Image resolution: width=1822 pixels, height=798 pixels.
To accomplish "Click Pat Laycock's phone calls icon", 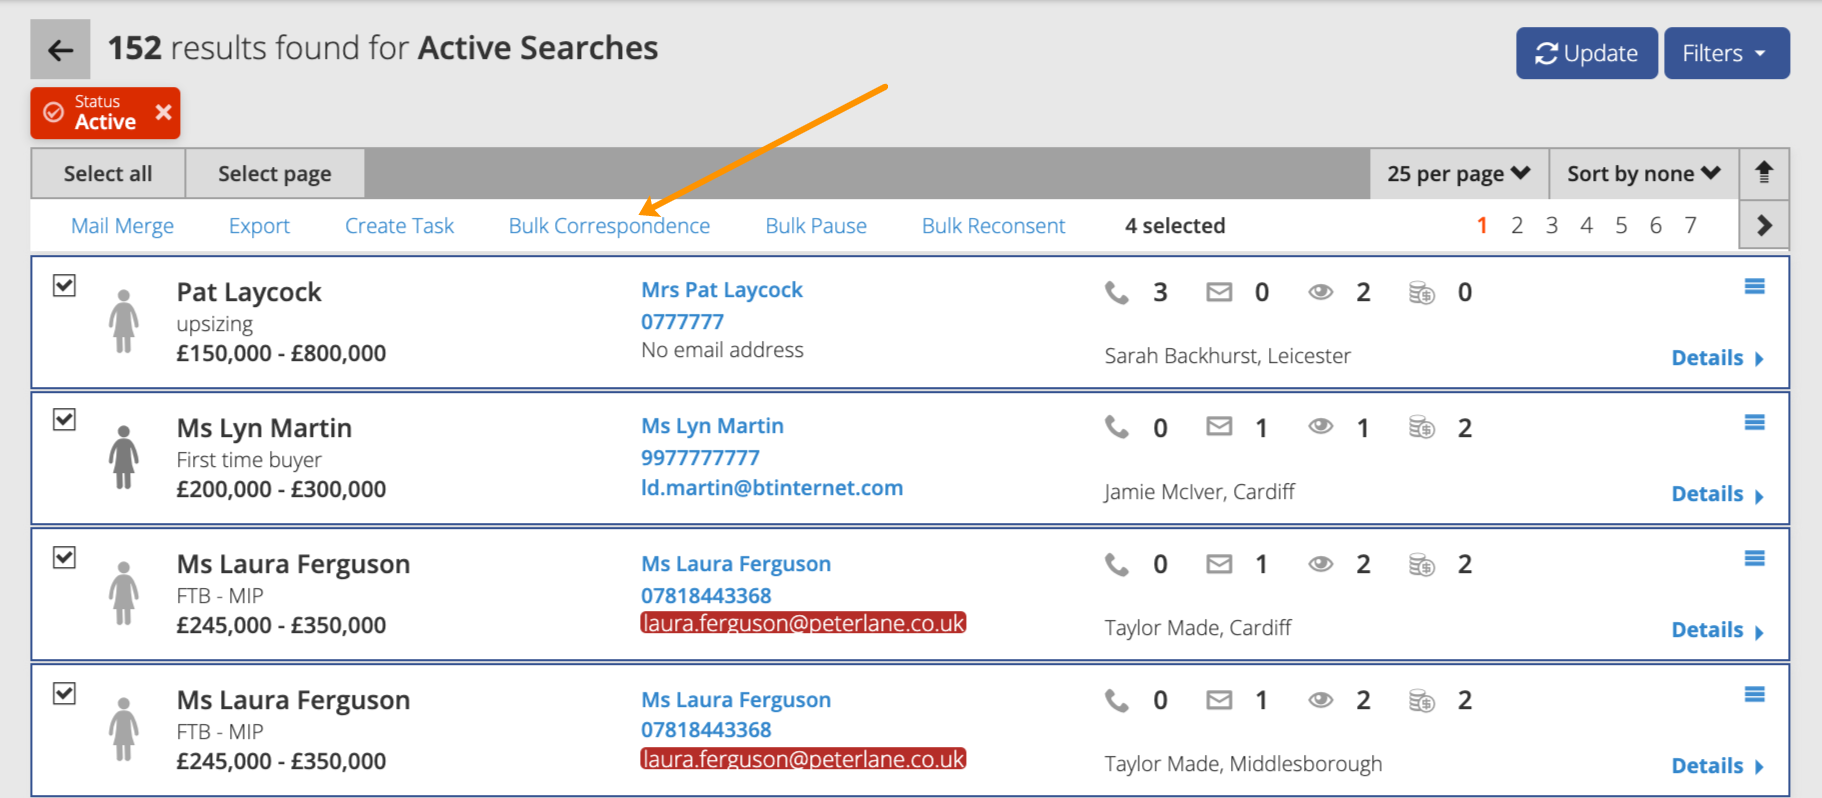I will [x=1117, y=292].
